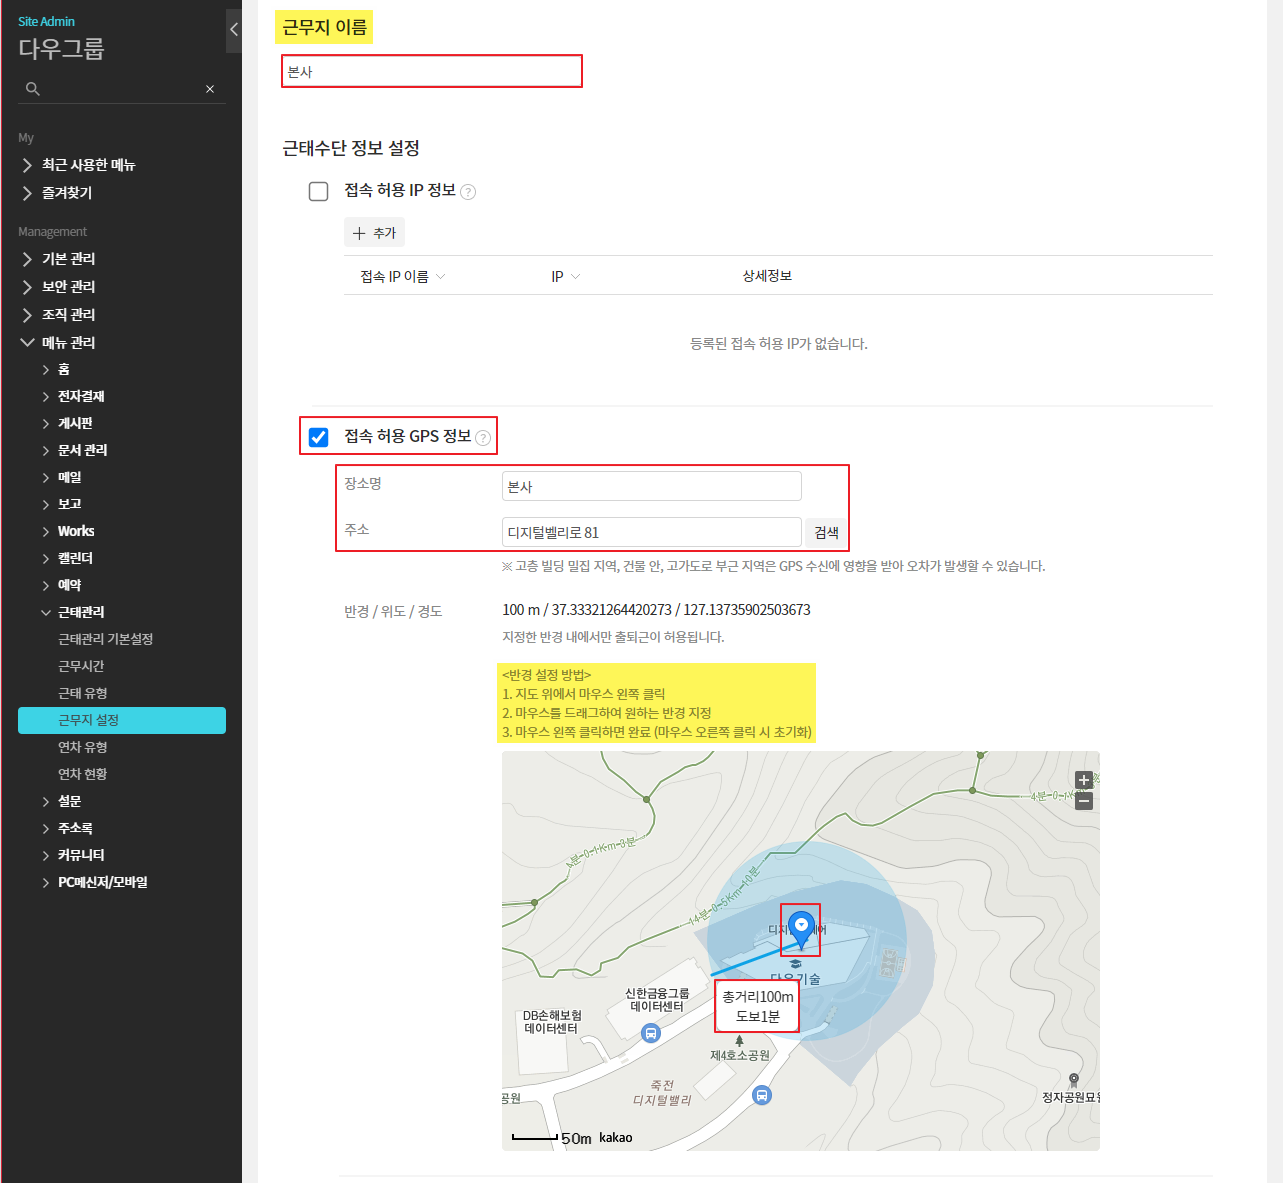Screen dimensions: 1283x1183
Task: Clear the sidebar search with X icon
Action: click(x=210, y=89)
